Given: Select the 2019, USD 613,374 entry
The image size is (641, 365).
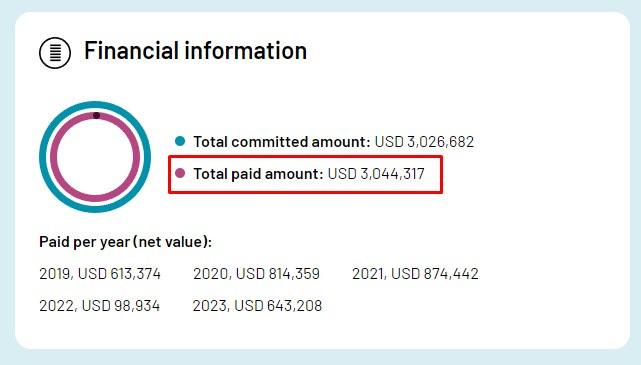Looking at the screenshot, I should click(x=100, y=273).
